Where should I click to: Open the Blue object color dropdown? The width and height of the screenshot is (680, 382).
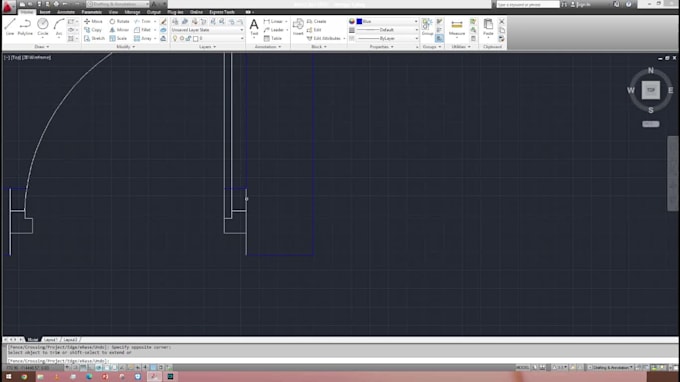click(387, 21)
